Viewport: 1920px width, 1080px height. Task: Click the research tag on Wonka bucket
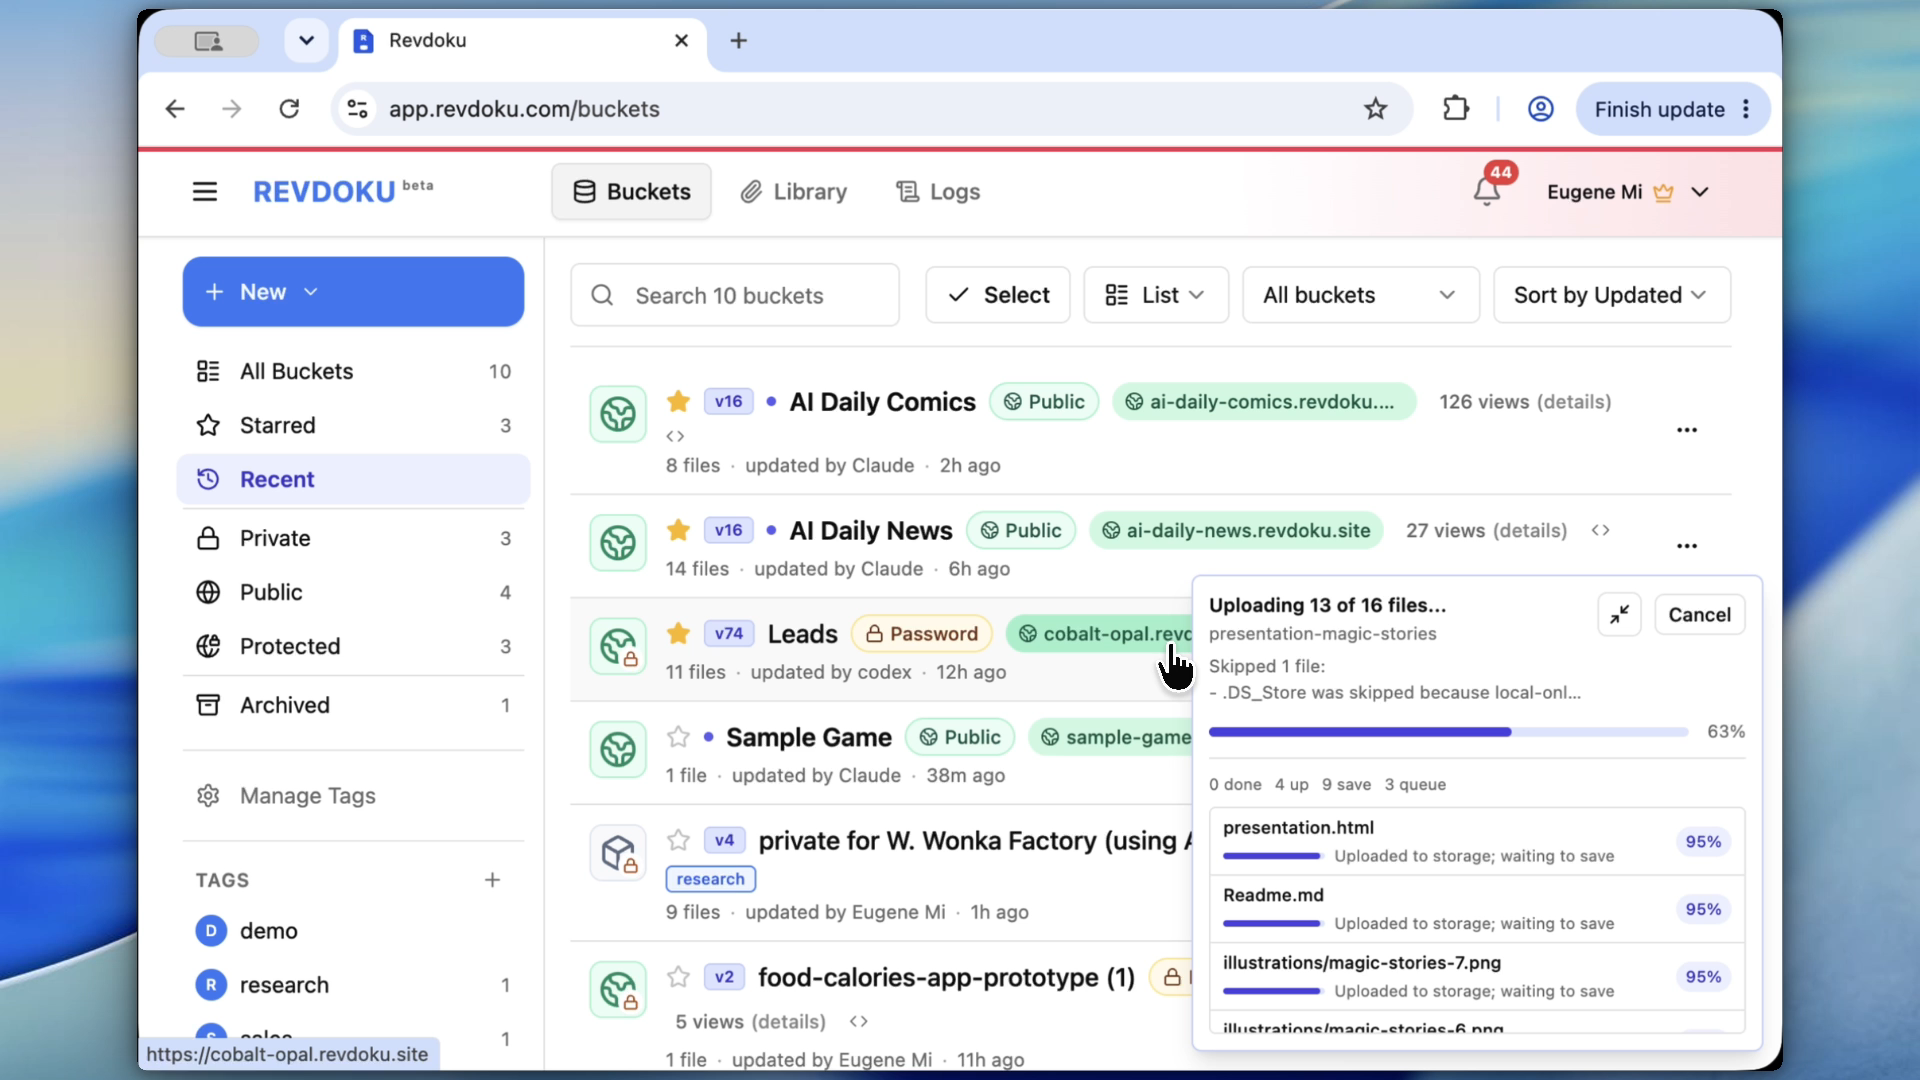coord(710,879)
